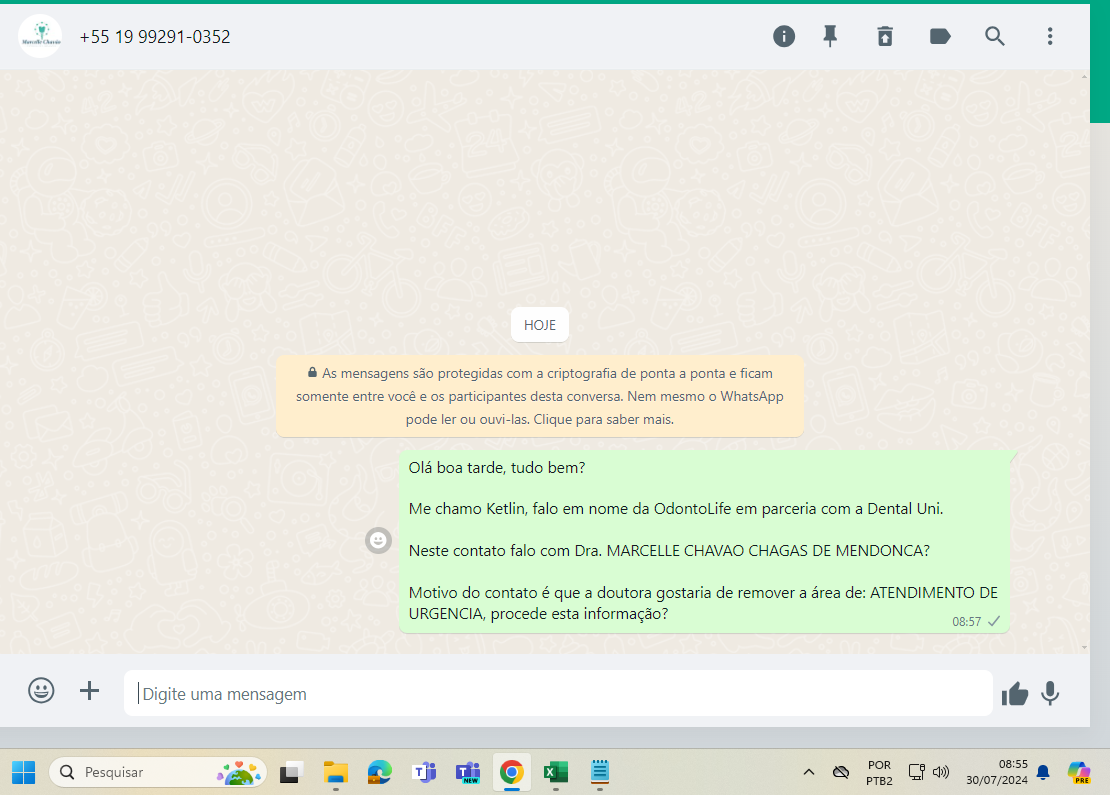
Task: Click the 08:57 message timestamp
Action: click(x=966, y=622)
